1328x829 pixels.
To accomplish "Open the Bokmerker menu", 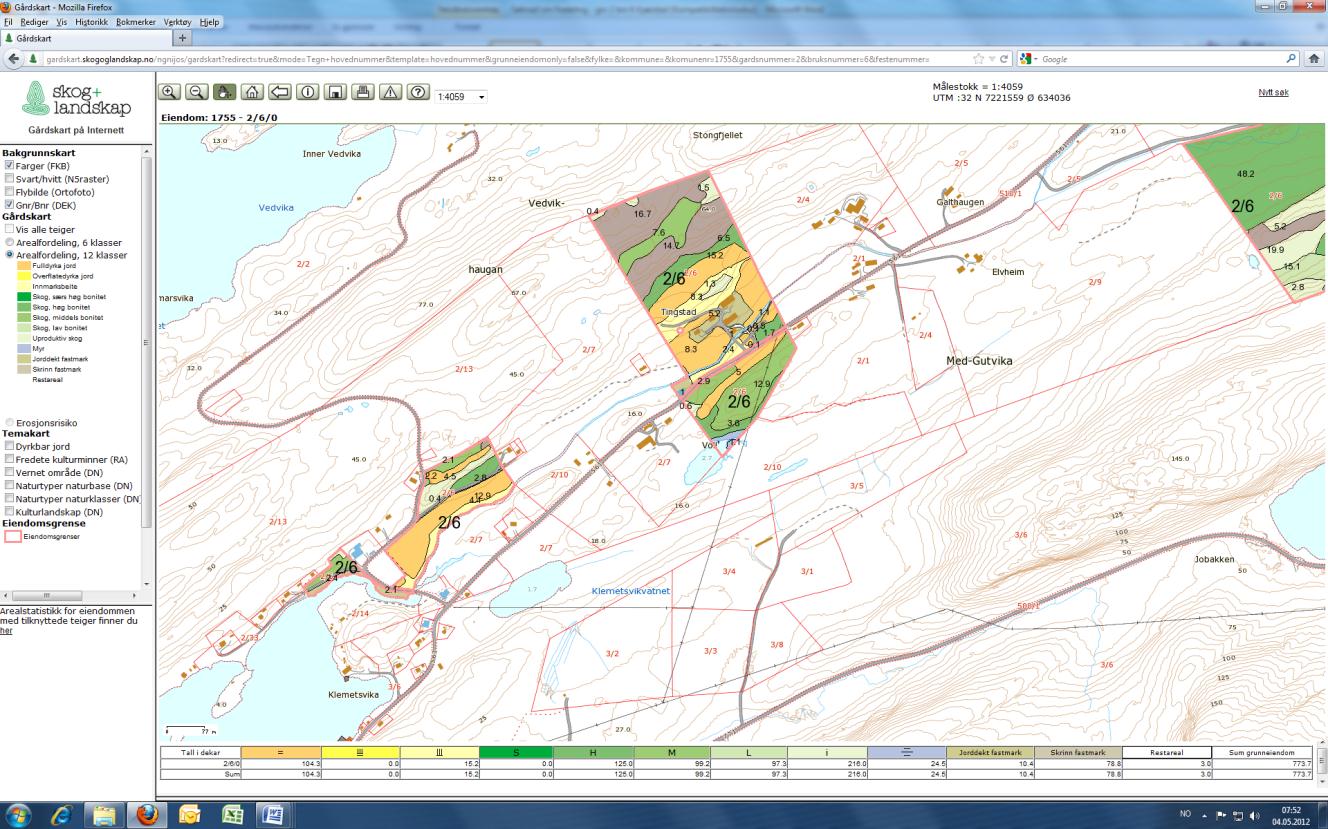I will 138,21.
